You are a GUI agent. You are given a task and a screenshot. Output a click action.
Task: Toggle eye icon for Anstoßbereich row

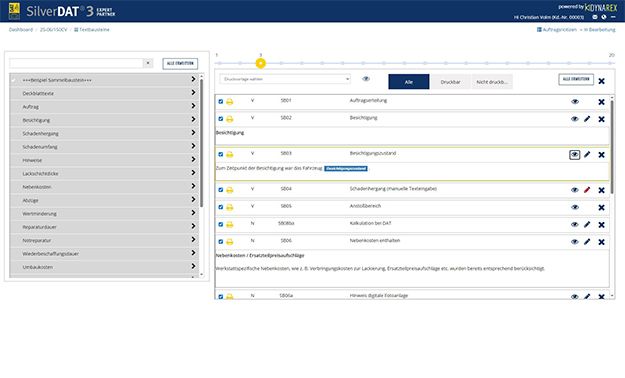tap(575, 207)
